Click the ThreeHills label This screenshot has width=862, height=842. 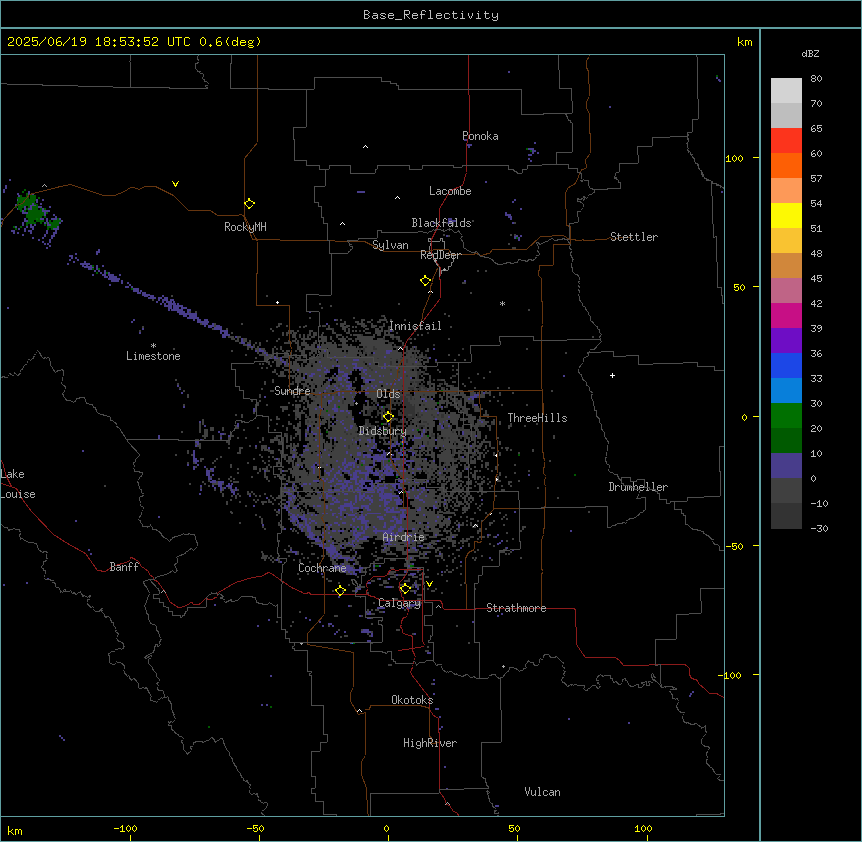pyautogui.click(x=538, y=418)
